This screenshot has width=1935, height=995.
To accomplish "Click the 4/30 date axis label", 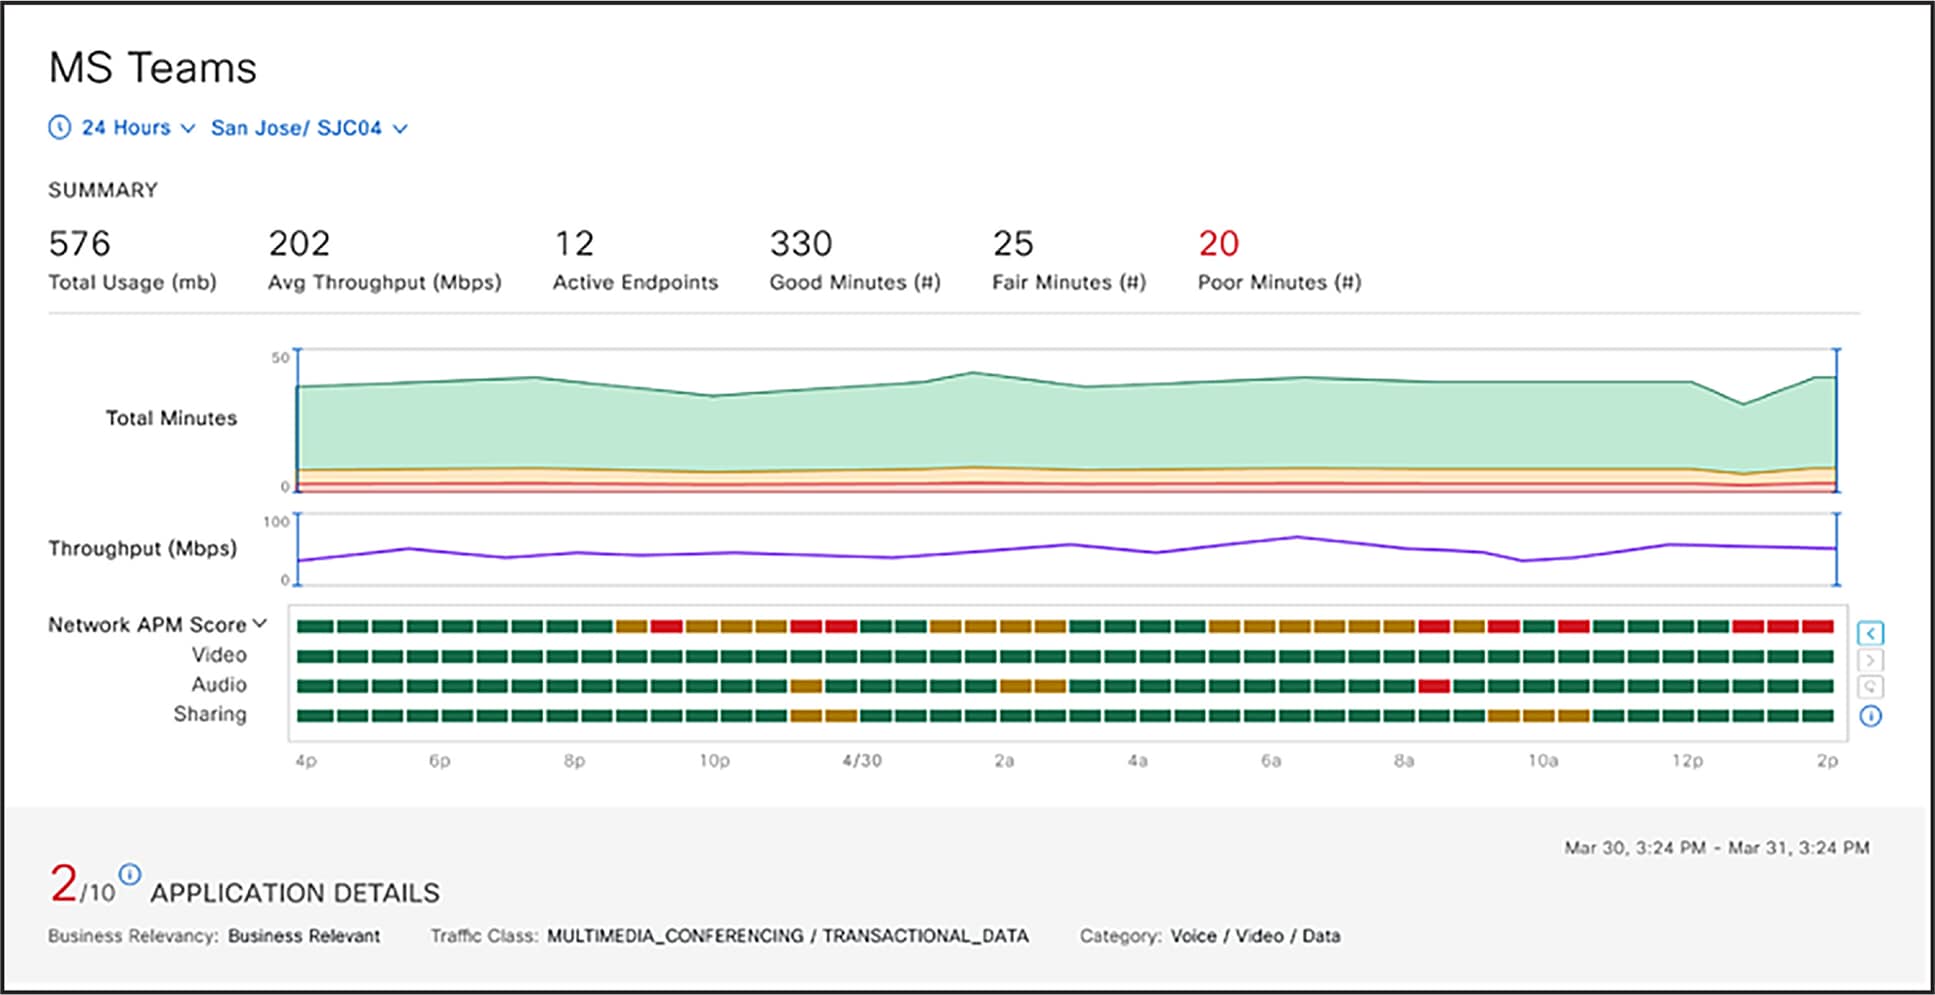I will point(862,761).
